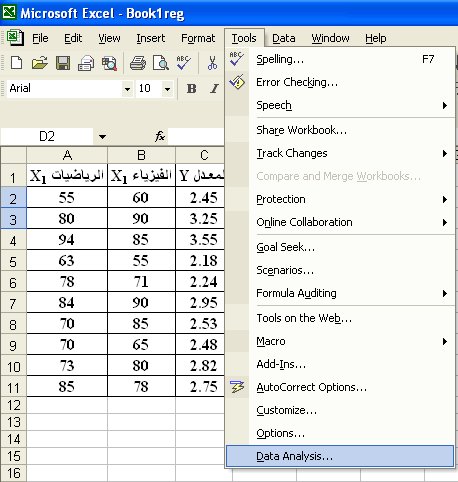This screenshot has width=458, height=482.
Task: Click the AutoCorrect lightning icon in menu
Action: (237, 387)
